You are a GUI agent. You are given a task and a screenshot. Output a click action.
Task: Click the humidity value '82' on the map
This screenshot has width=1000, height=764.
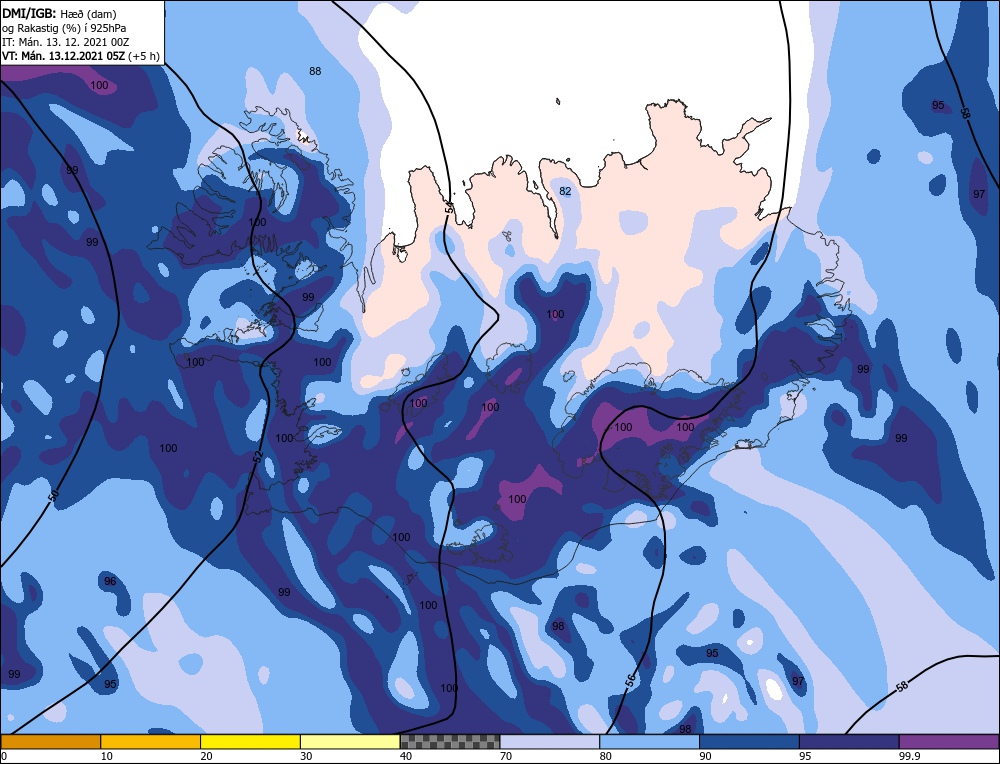pyautogui.click(x=565, y=191)
